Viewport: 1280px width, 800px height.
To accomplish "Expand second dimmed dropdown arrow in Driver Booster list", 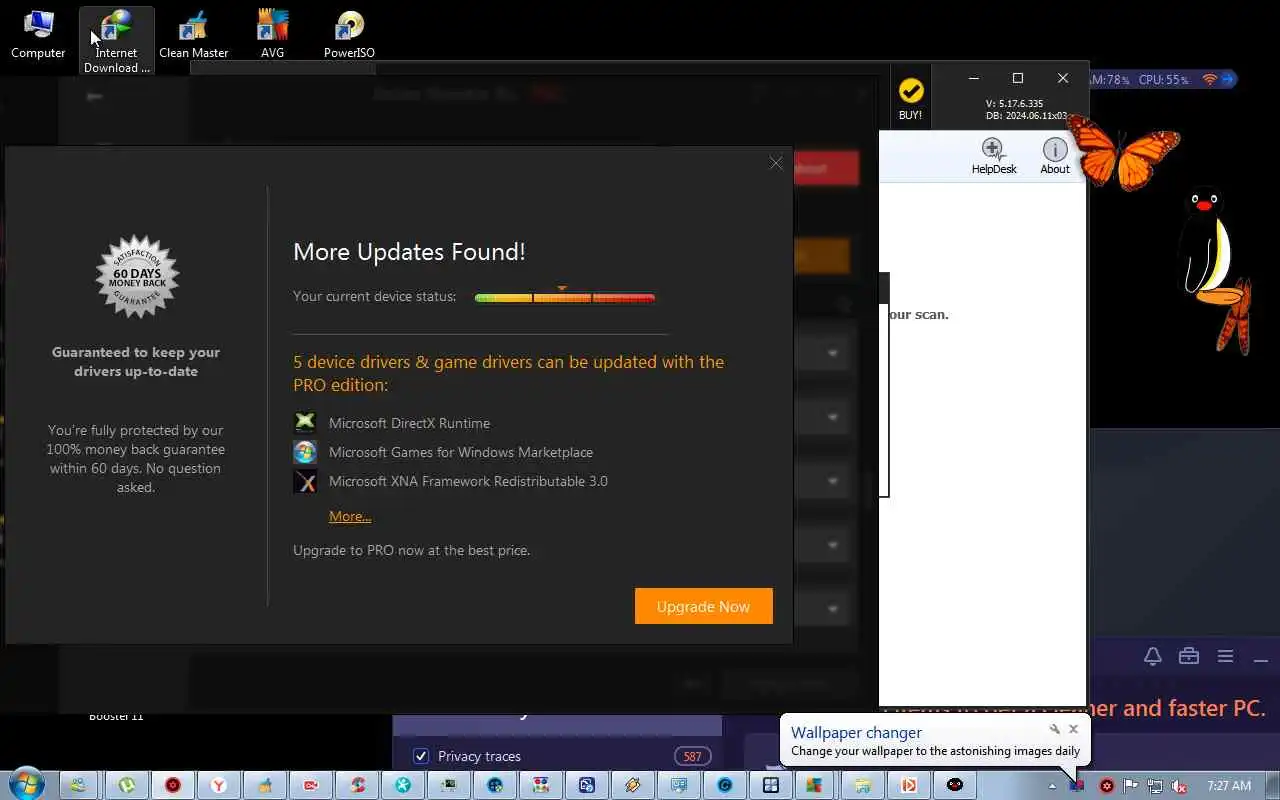I will tap(833, 417).
